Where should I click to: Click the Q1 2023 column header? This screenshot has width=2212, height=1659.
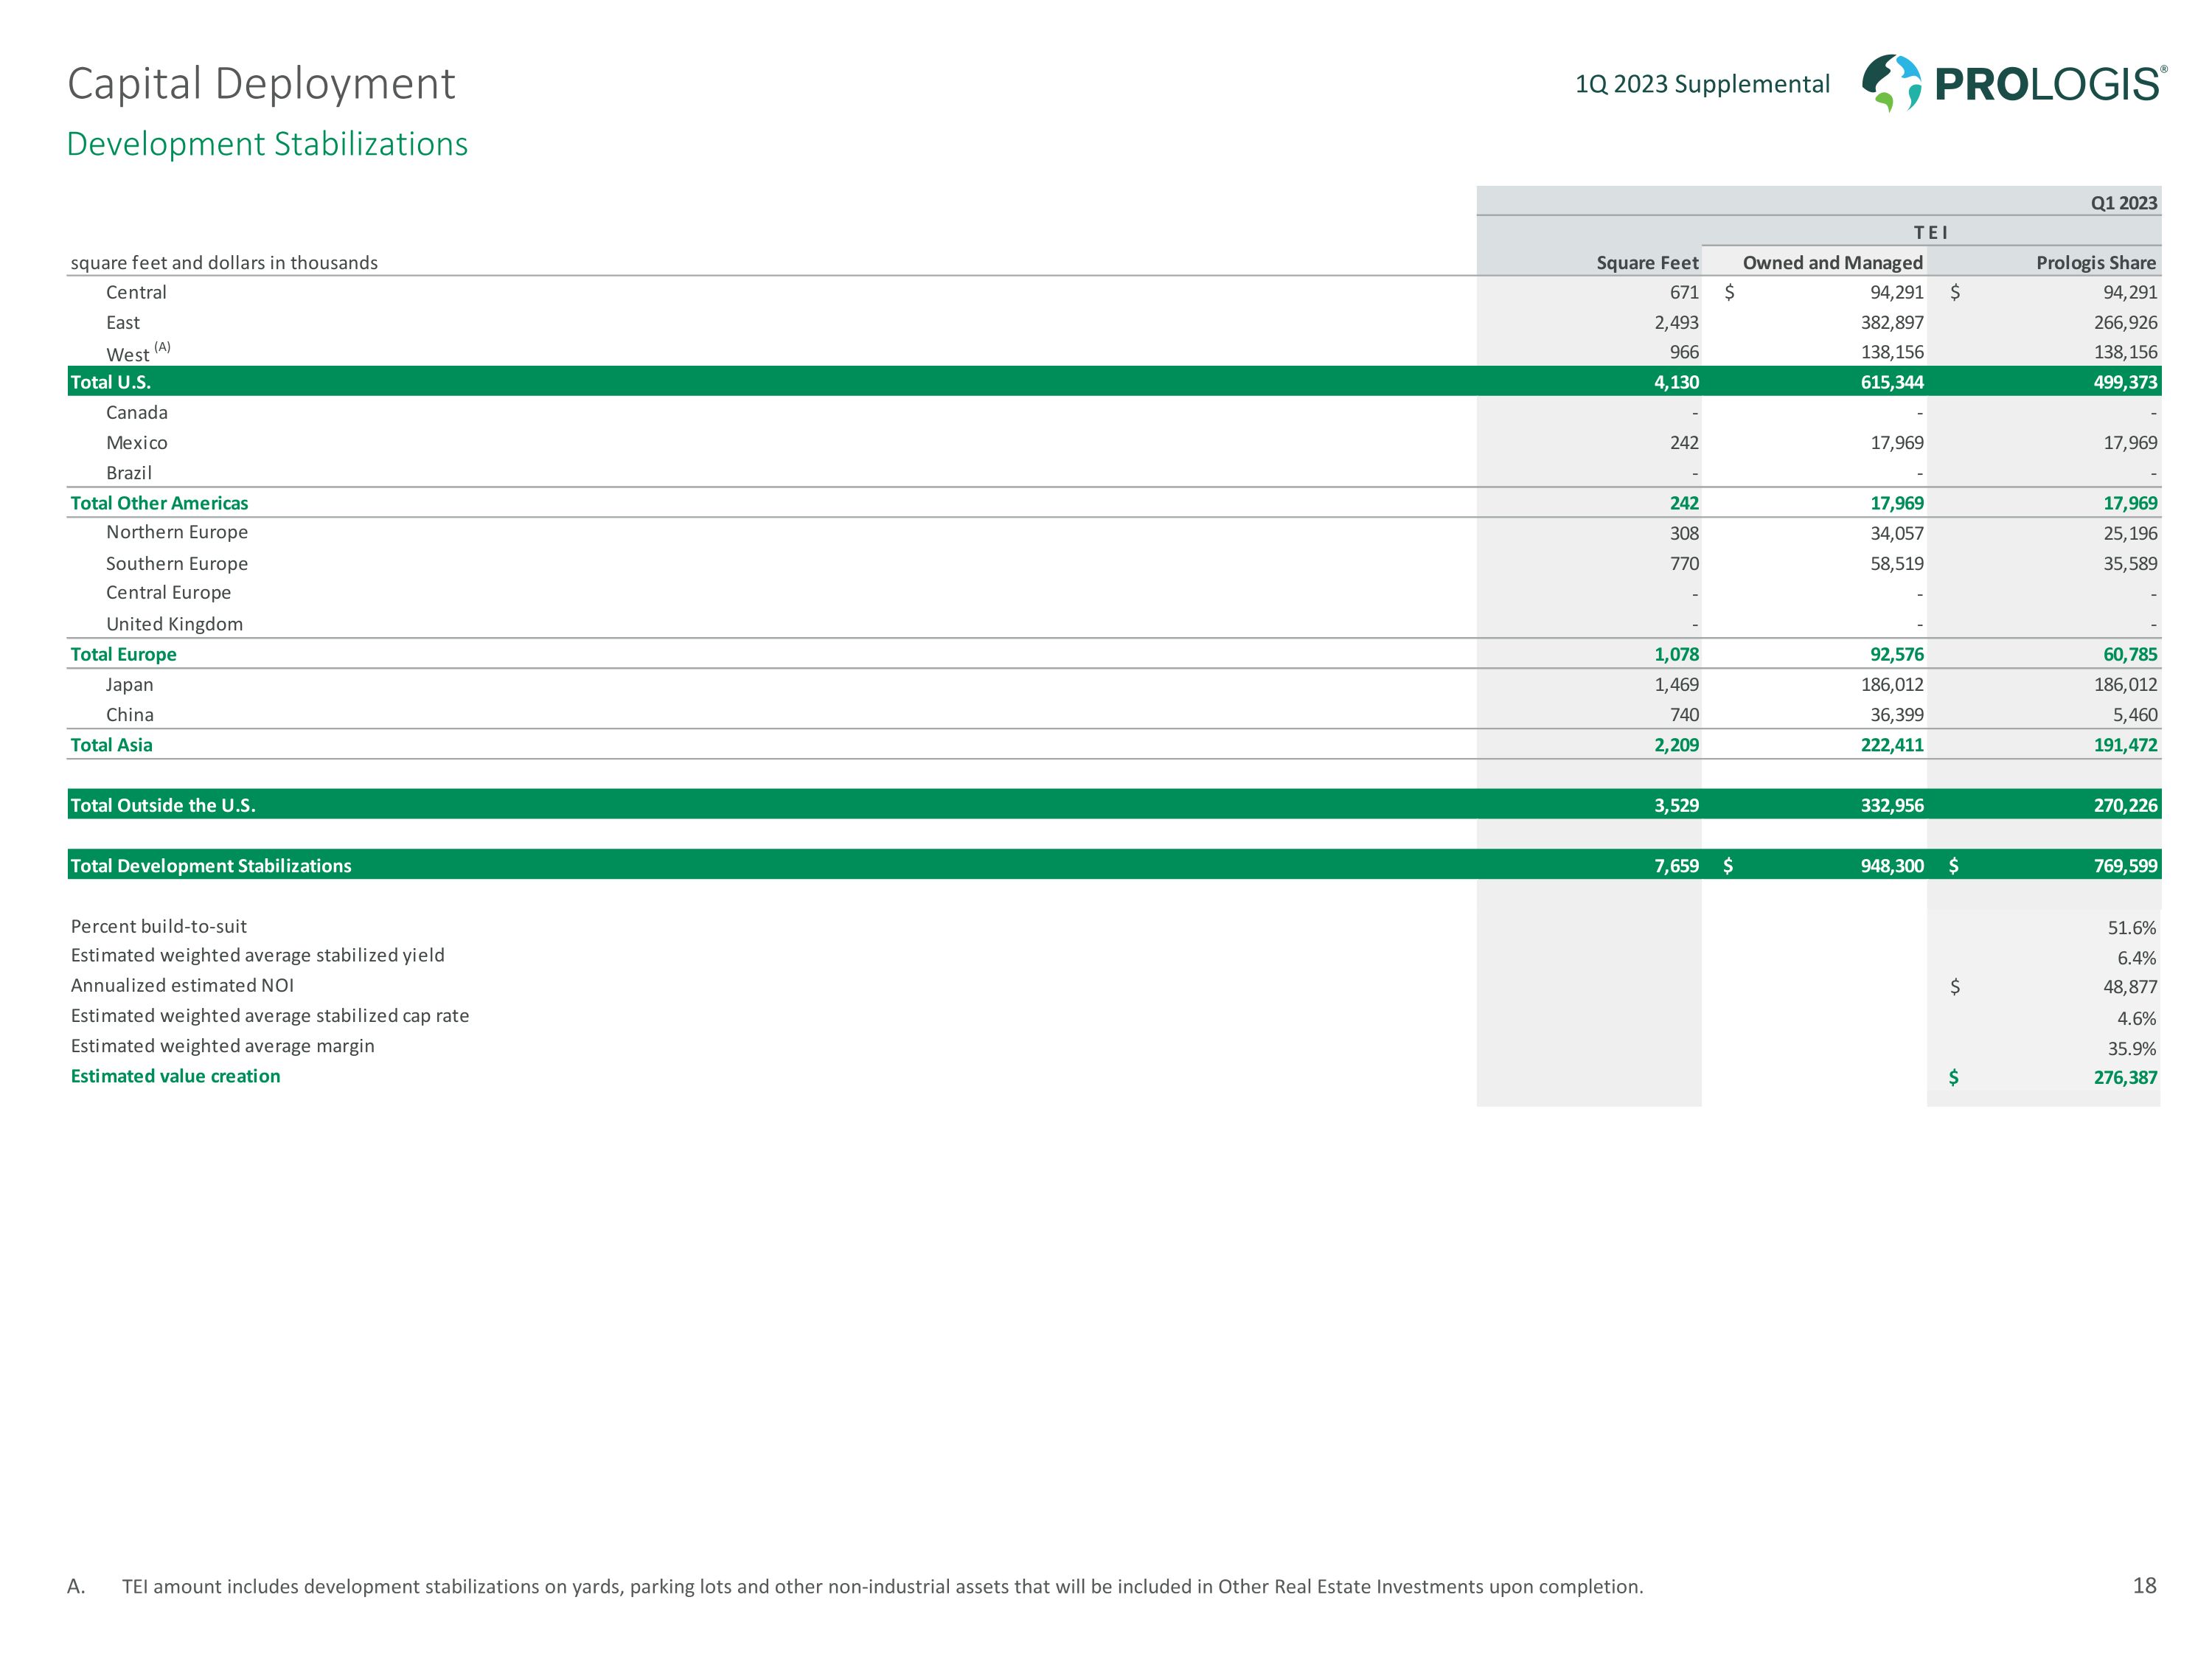tap(2123, 203)
